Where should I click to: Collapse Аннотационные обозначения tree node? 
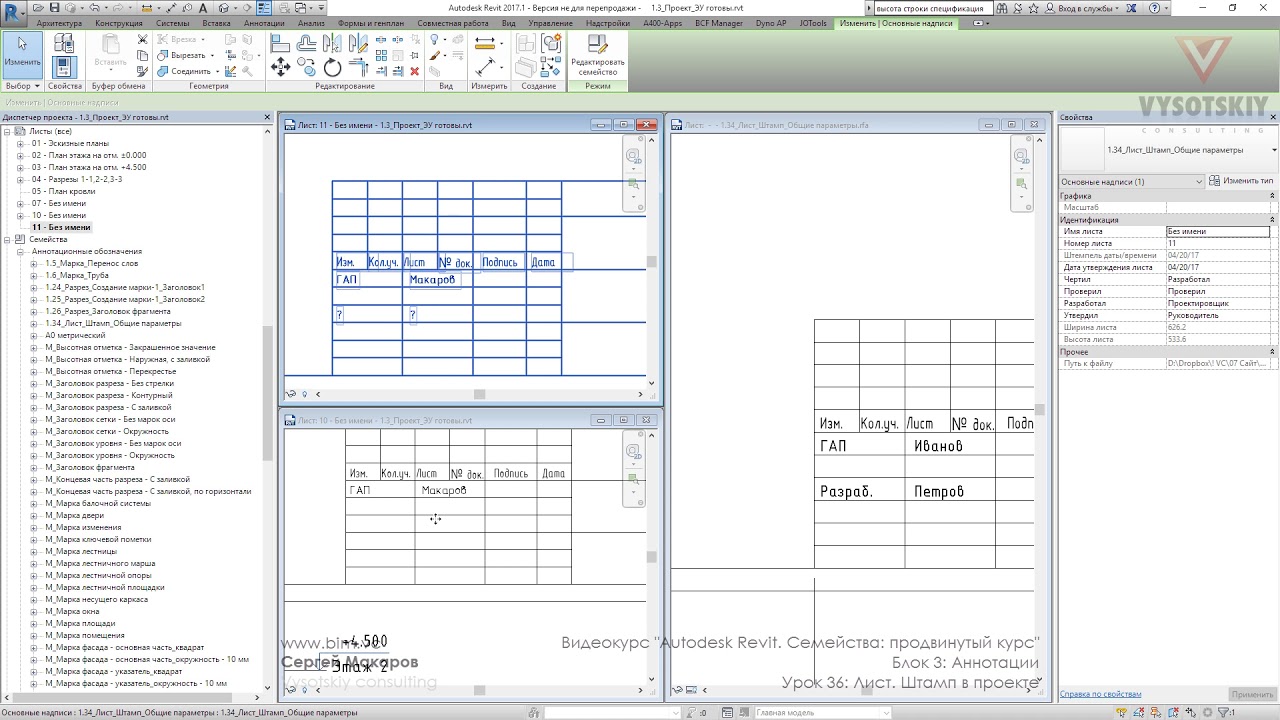20,251
